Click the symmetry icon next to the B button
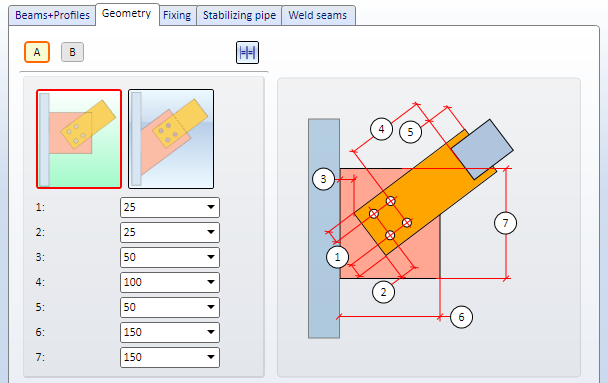 click(x=247, y=52)
